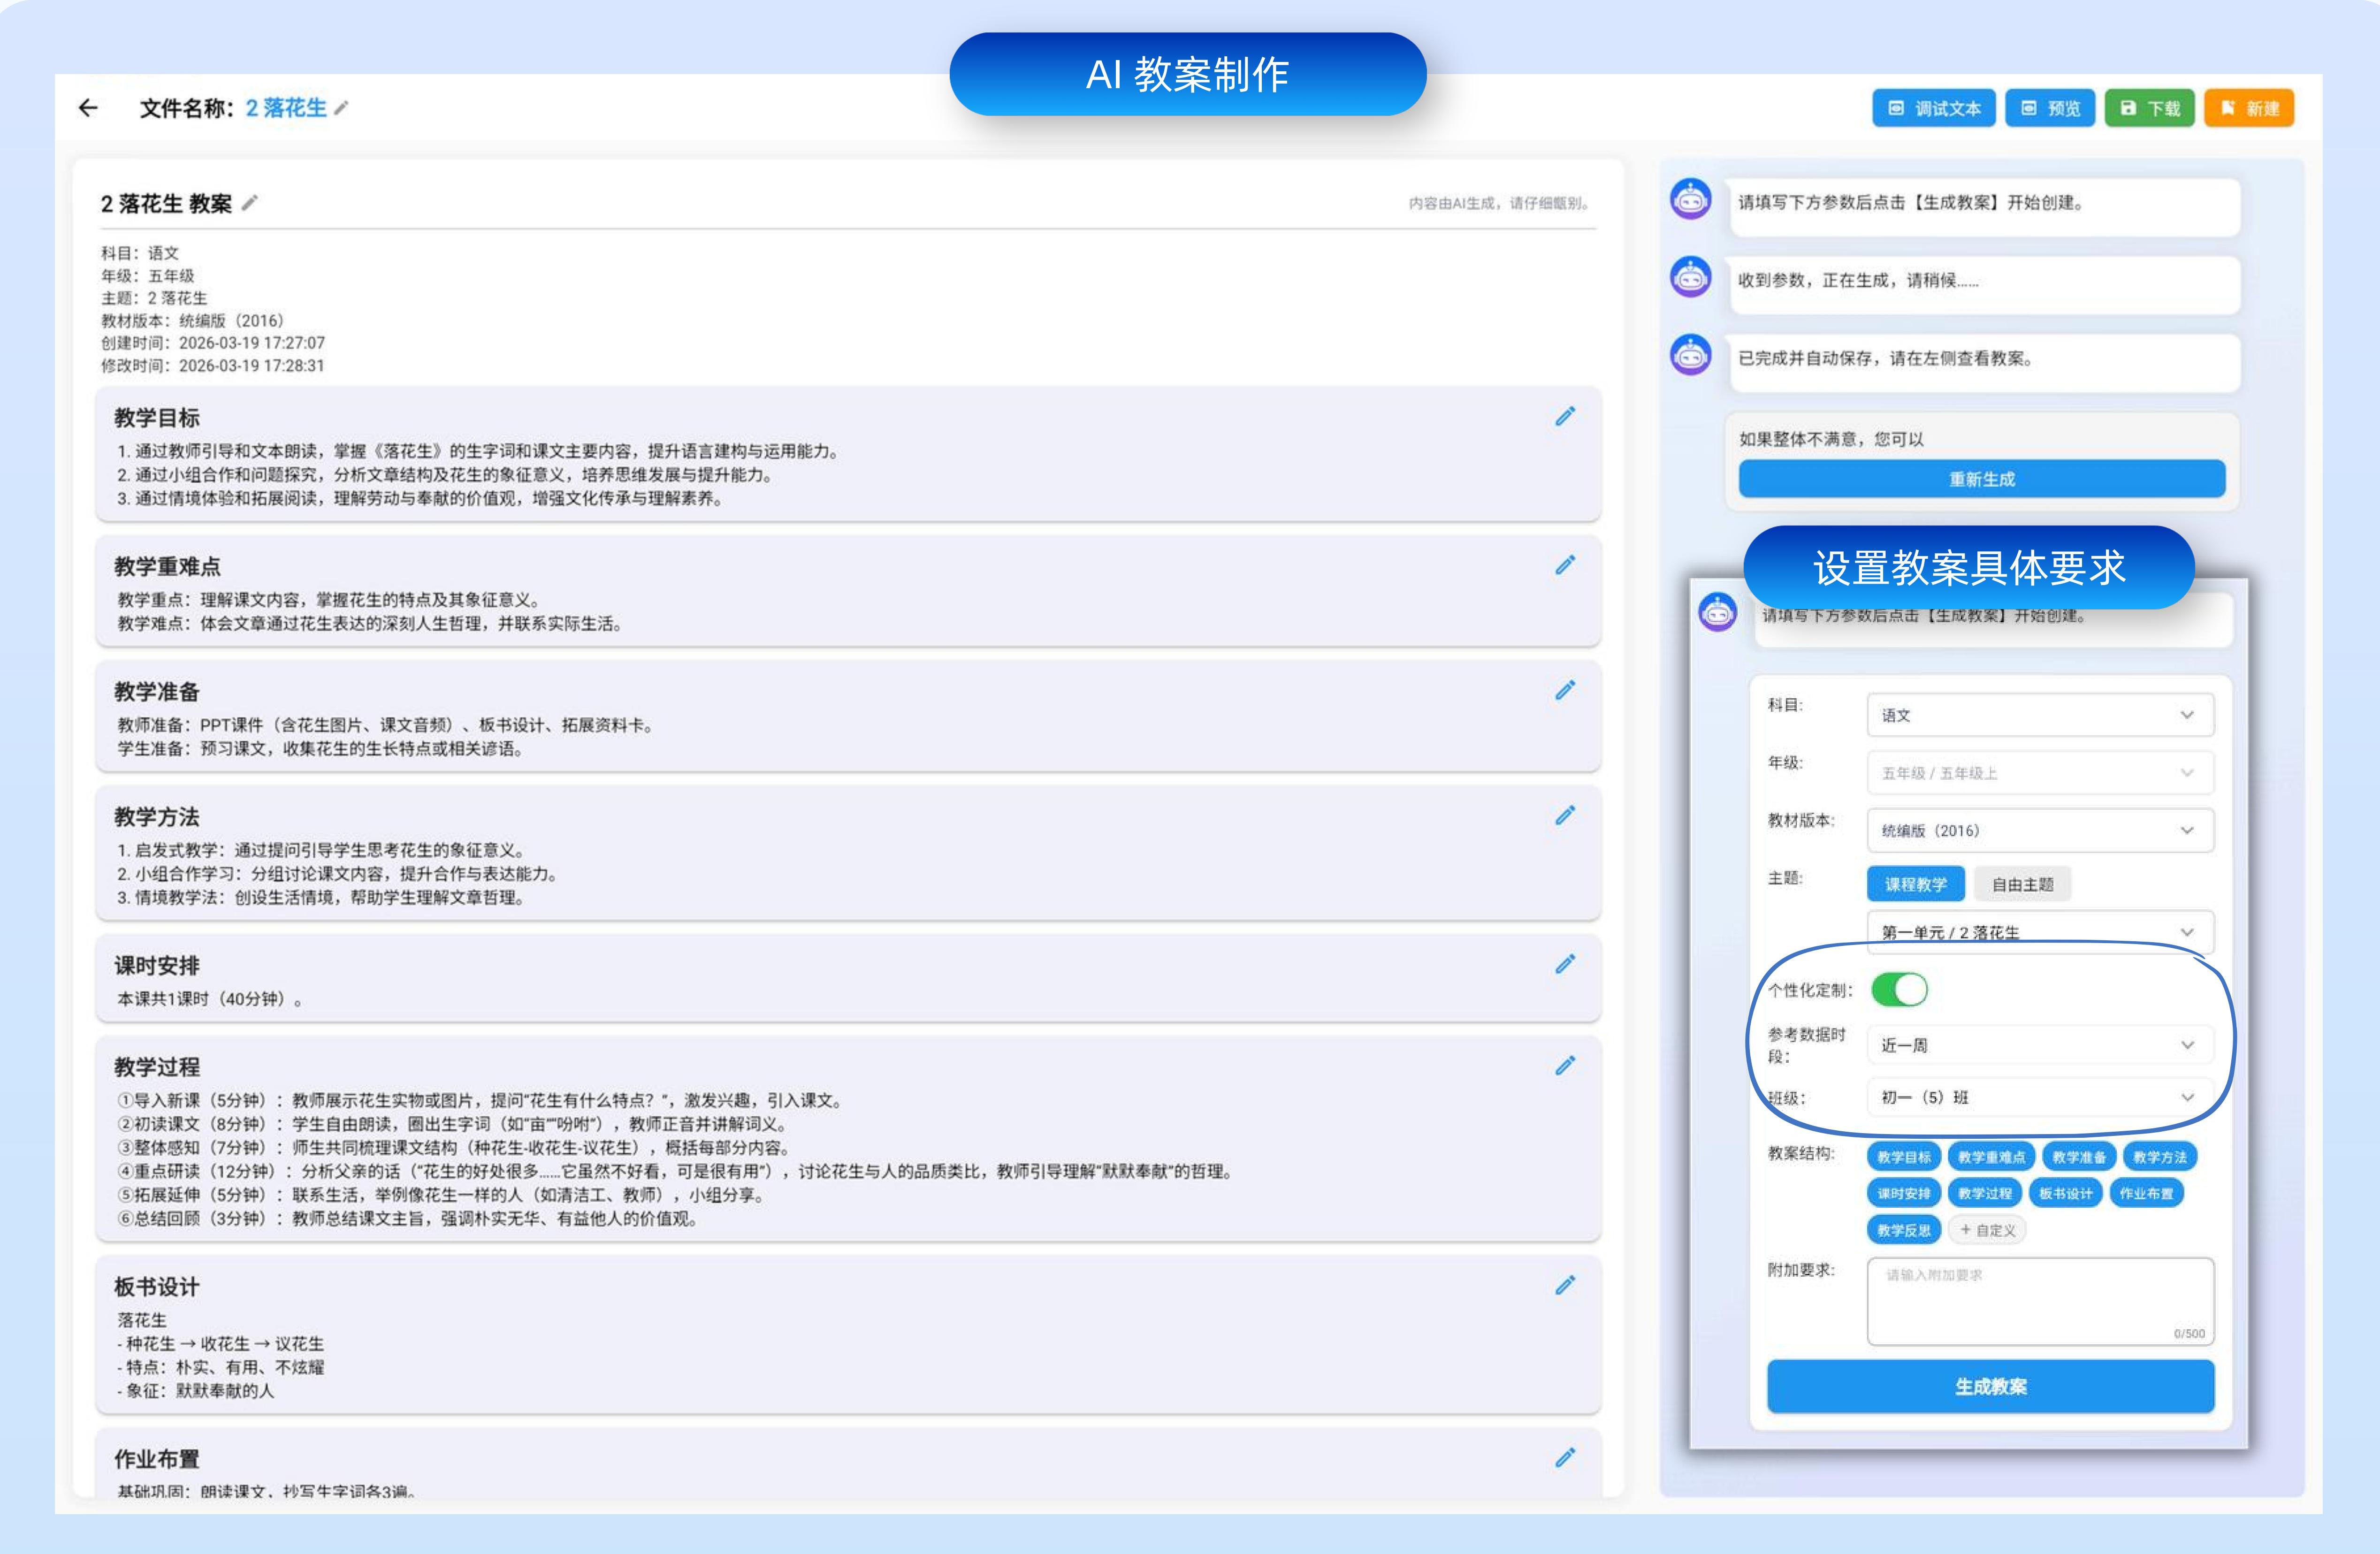
Task: Click the pencil icon on 板书设计
Action: (1566, 1285)
